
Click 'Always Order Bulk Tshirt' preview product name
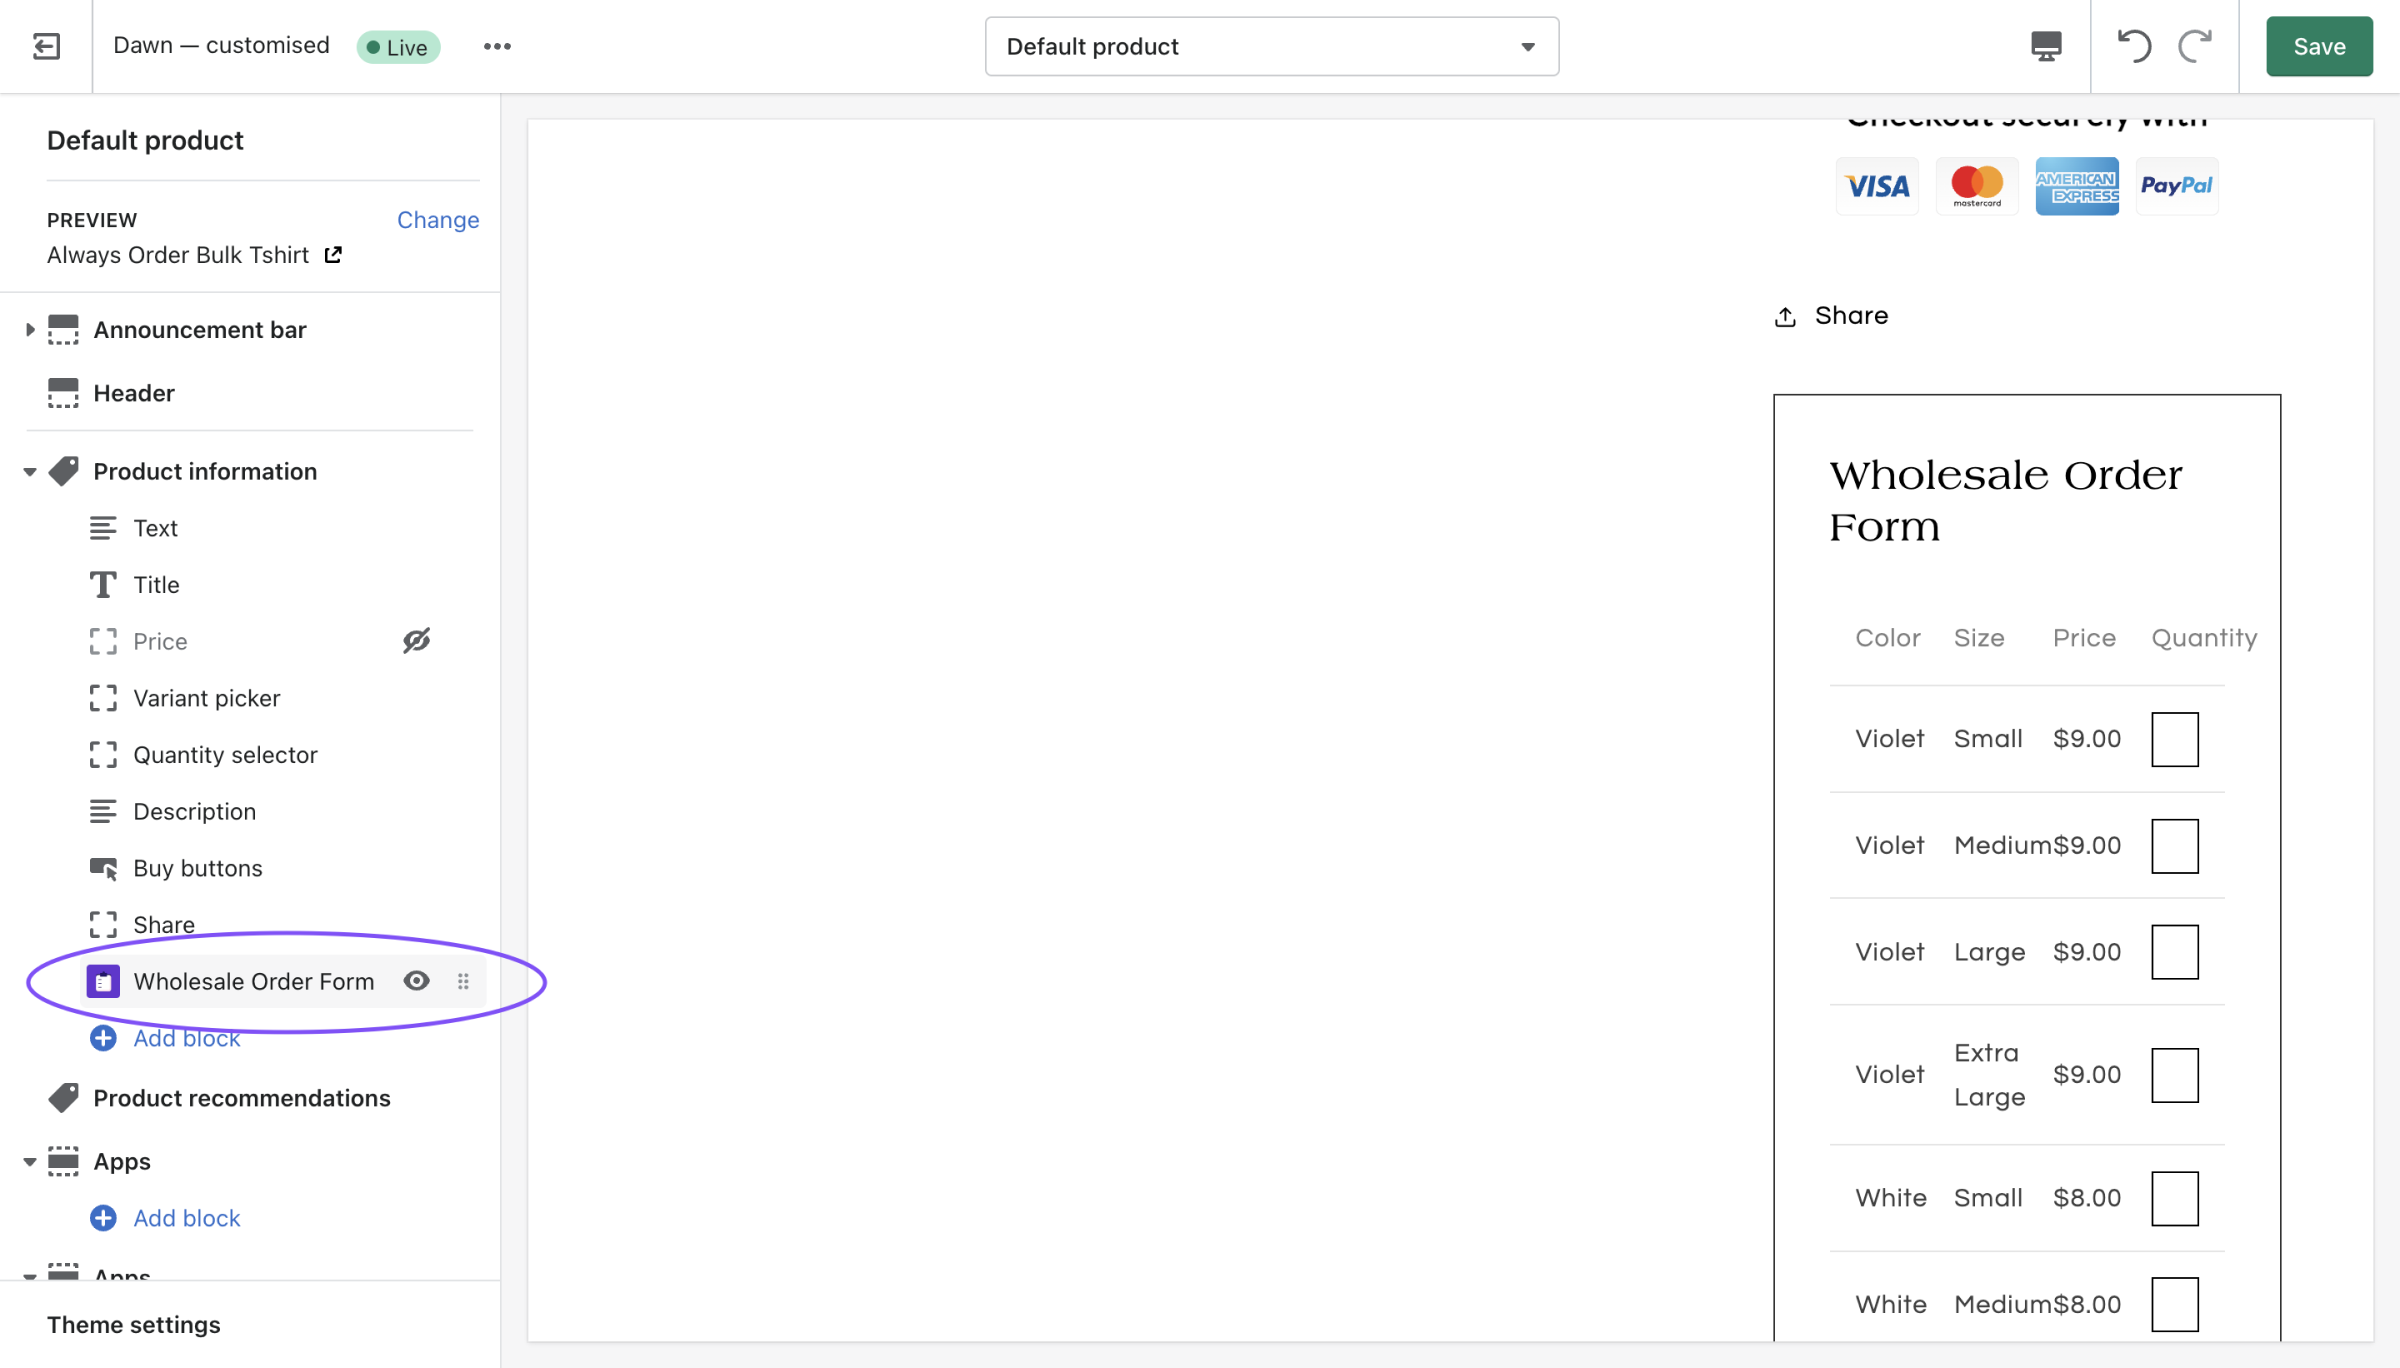(178, 255)
